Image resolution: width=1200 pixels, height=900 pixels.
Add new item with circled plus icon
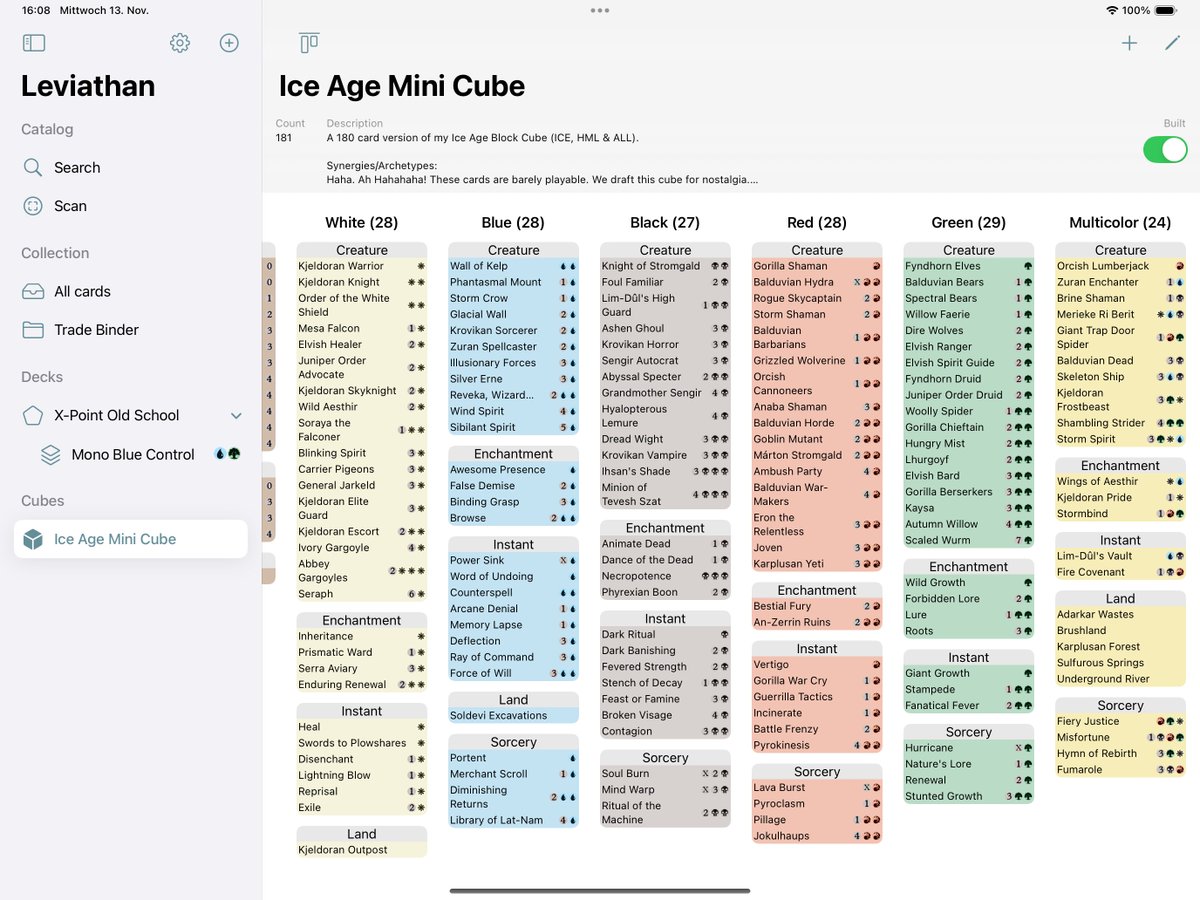229,43
